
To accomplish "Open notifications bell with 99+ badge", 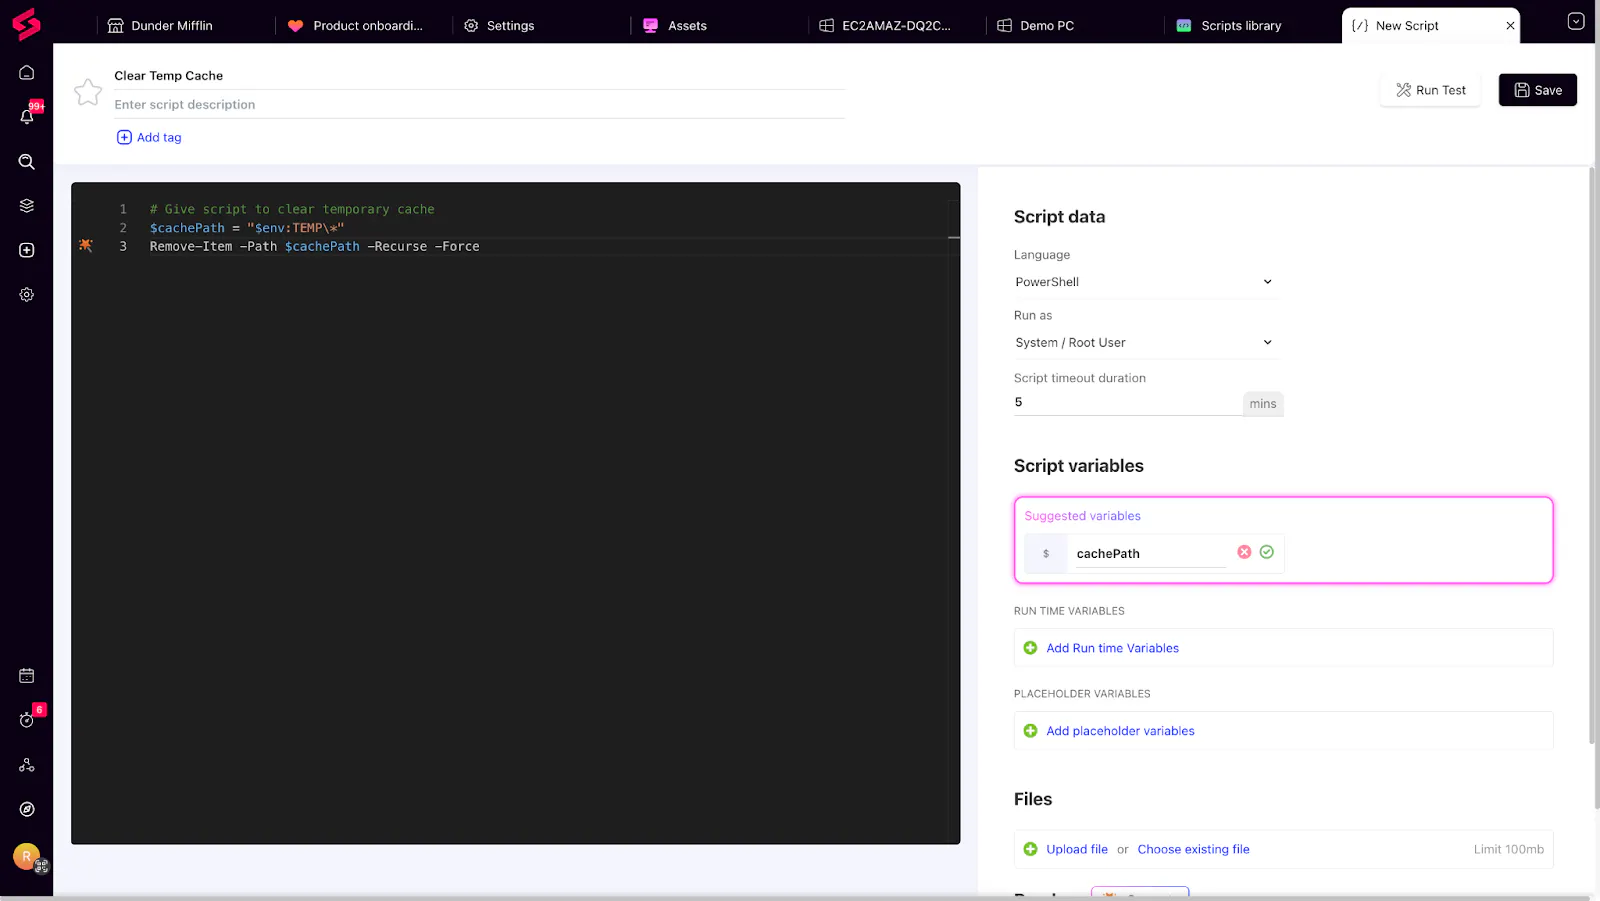I will click(27, 116).
